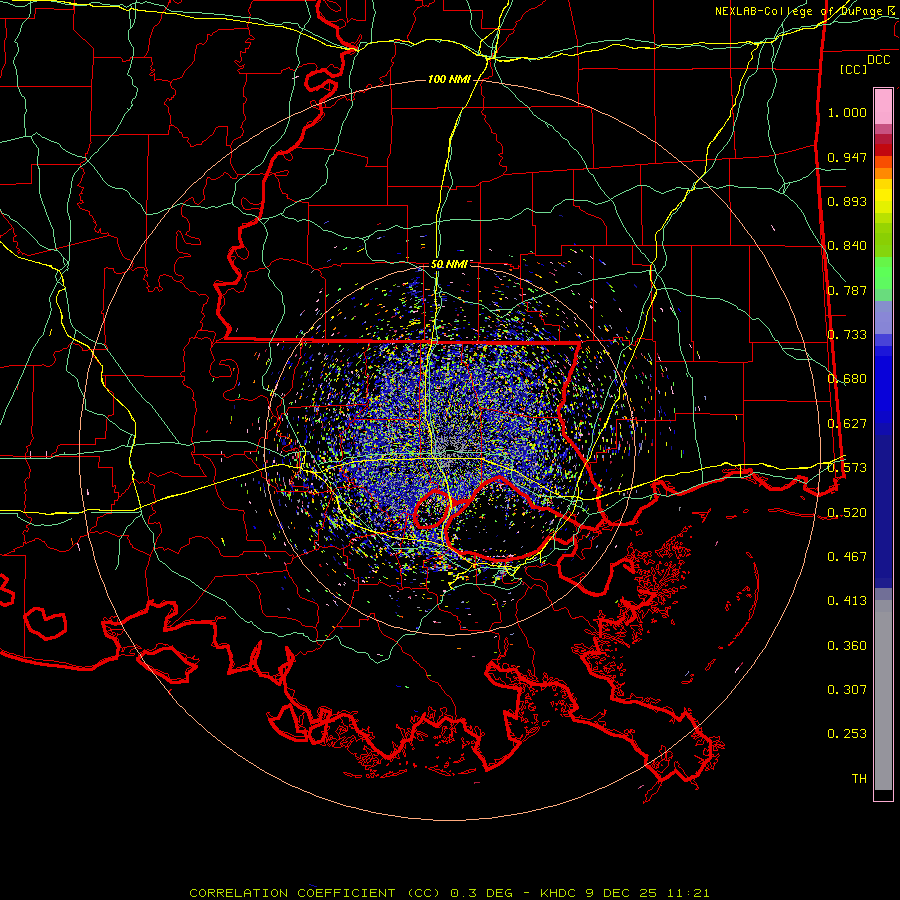Click the [CC] legend heading
The height and width of the screenshot is (900, 900).
[x=853, y=69]
